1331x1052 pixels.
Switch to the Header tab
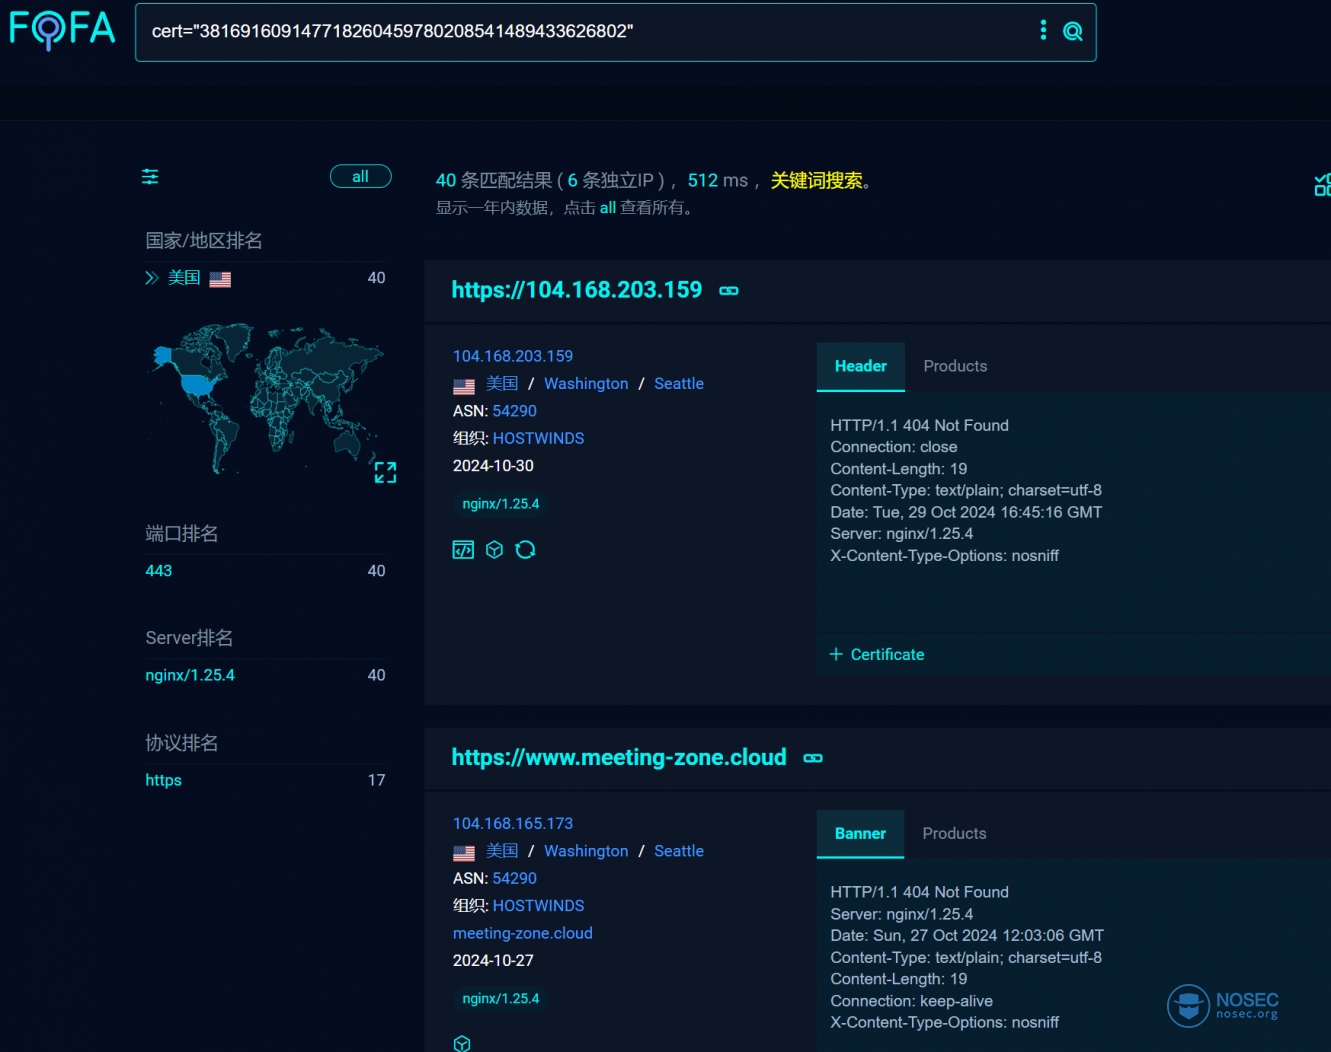click(x=861, y=366)
